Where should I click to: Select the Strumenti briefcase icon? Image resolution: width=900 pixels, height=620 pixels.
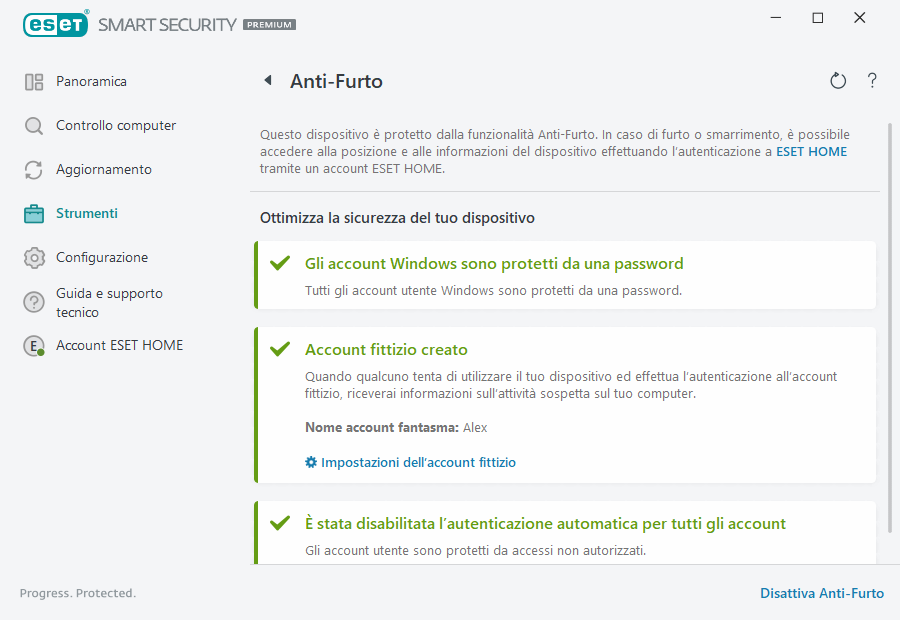[x=34, y=213]
